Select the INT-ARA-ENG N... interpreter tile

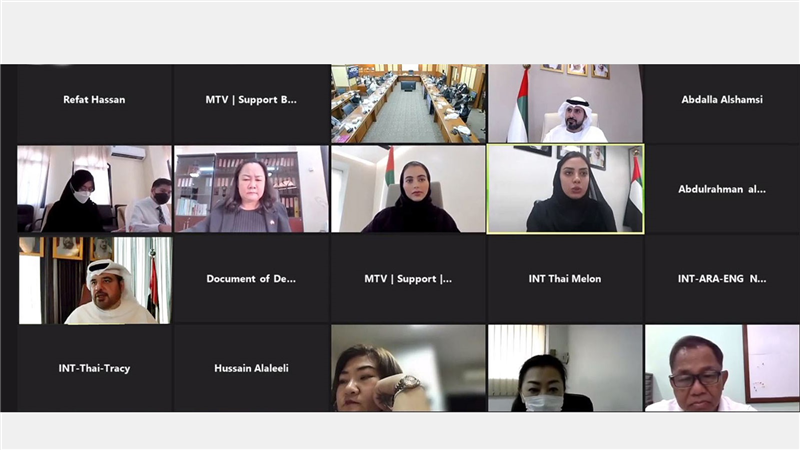tap(721, 279)
